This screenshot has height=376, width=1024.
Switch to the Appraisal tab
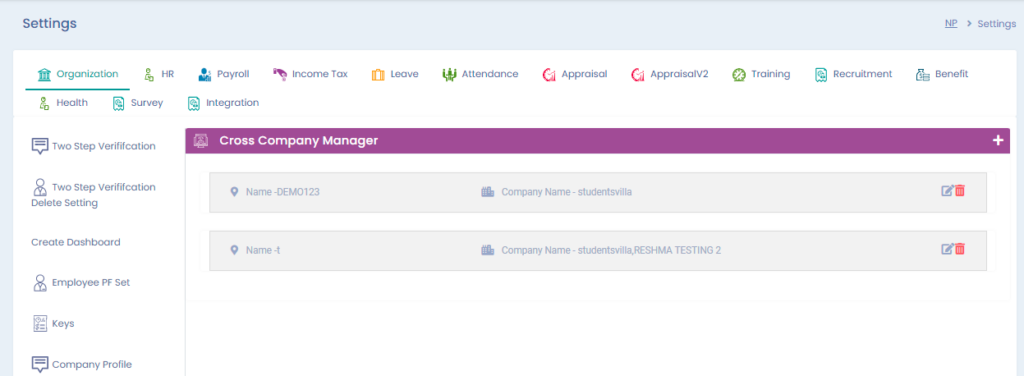coord(575,74)
